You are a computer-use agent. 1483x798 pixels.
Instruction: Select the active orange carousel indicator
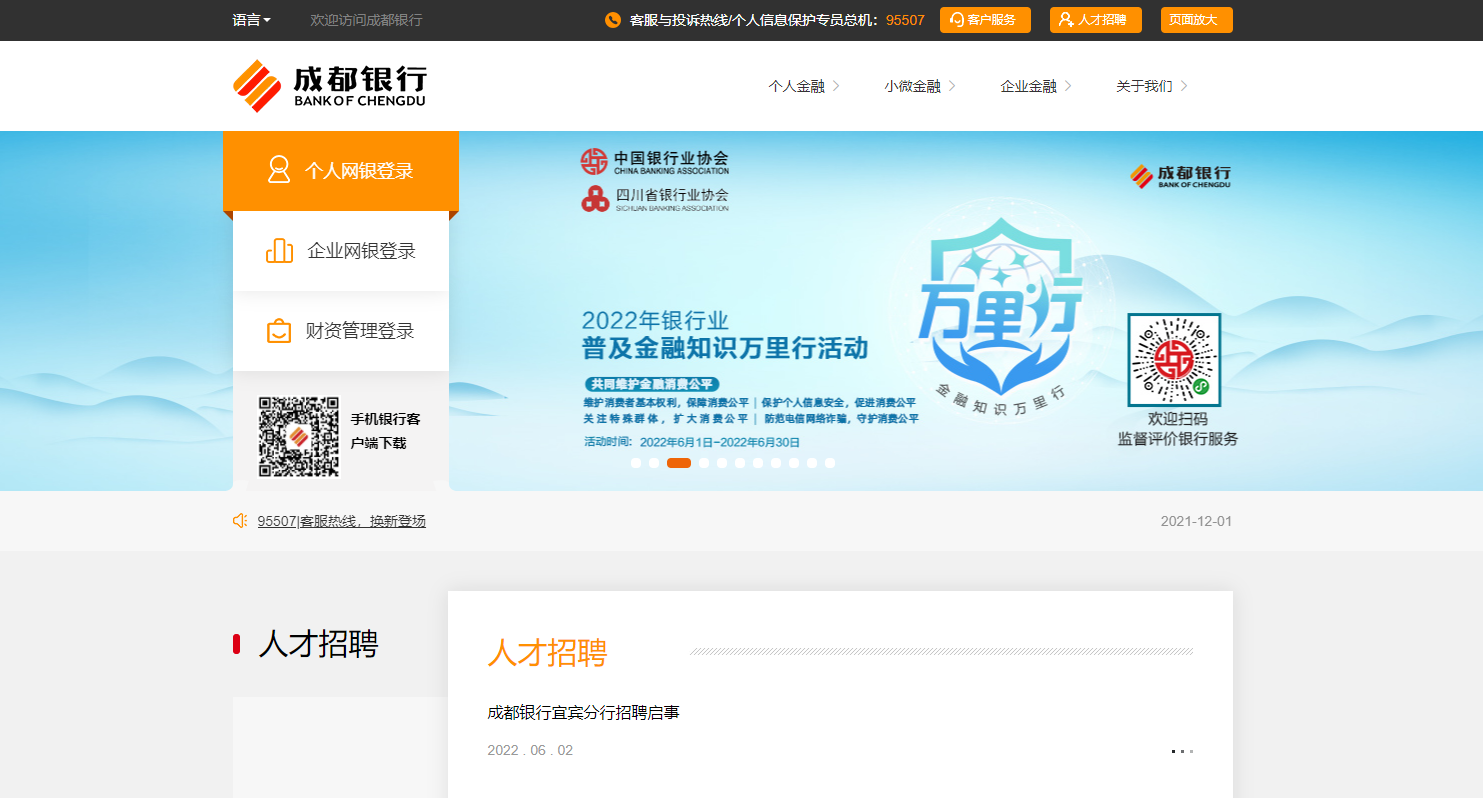tap(679, 463)
